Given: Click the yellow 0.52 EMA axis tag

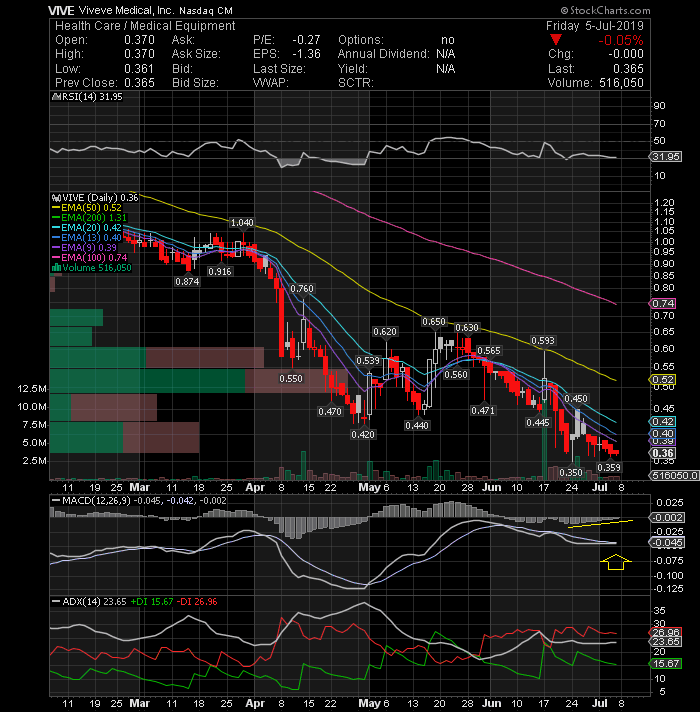Looking at the screenshot, I should pos(663,380).
